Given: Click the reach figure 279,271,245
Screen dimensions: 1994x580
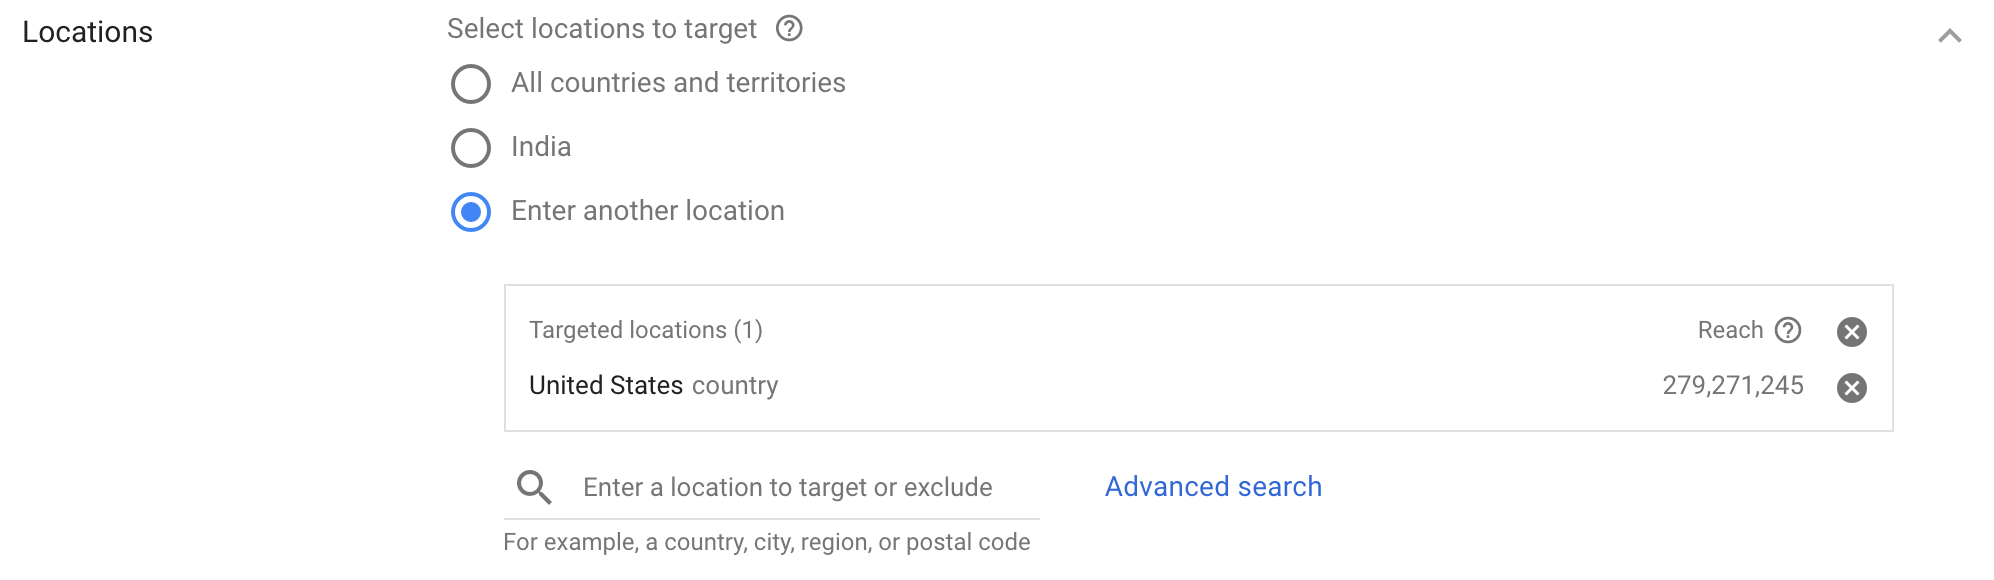Looking at the screenshot, I should click(1733, 385).
